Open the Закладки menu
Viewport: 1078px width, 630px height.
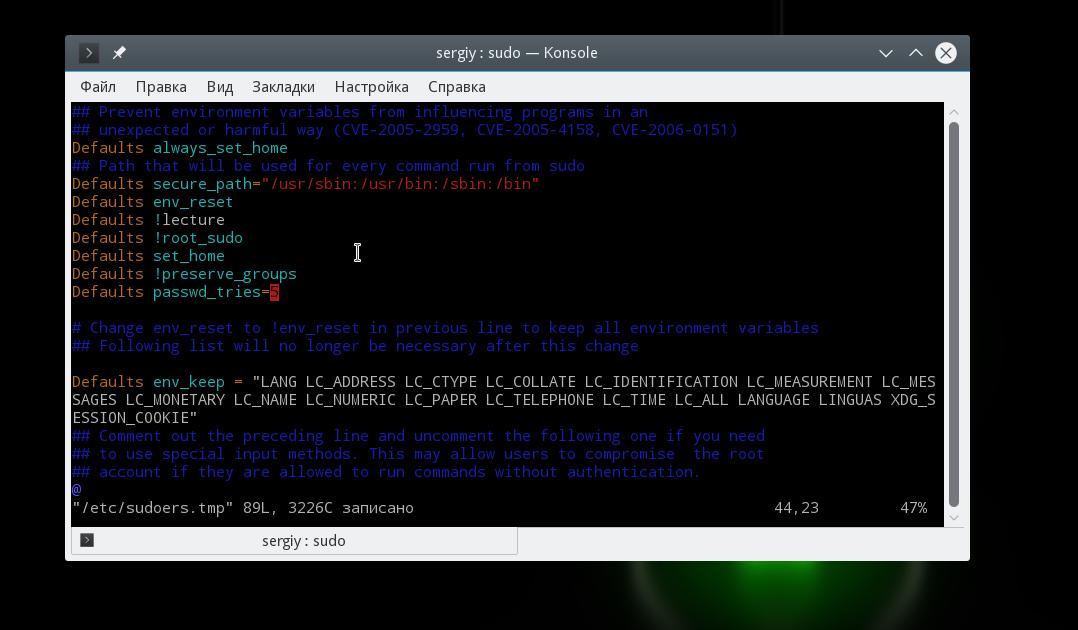tap(283, 87)
